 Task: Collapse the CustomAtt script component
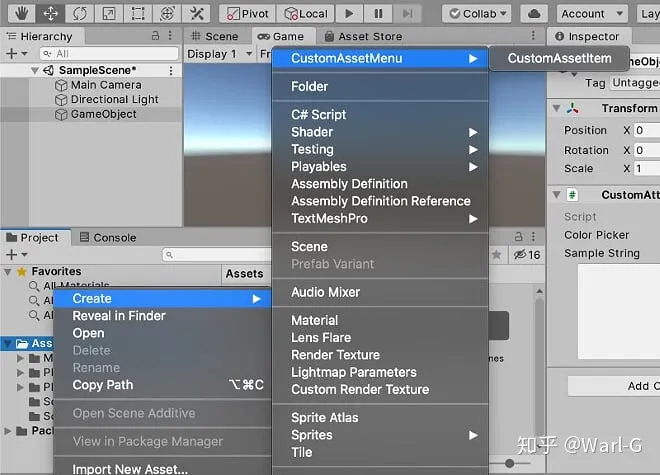(556, 195)
